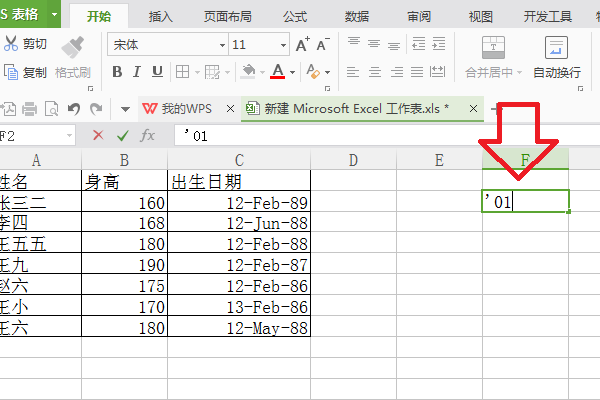Image resolution: width=600 pixels, height=400 pixels.
Task: Decrease font size with A- icon
Action: coord(323,44)
